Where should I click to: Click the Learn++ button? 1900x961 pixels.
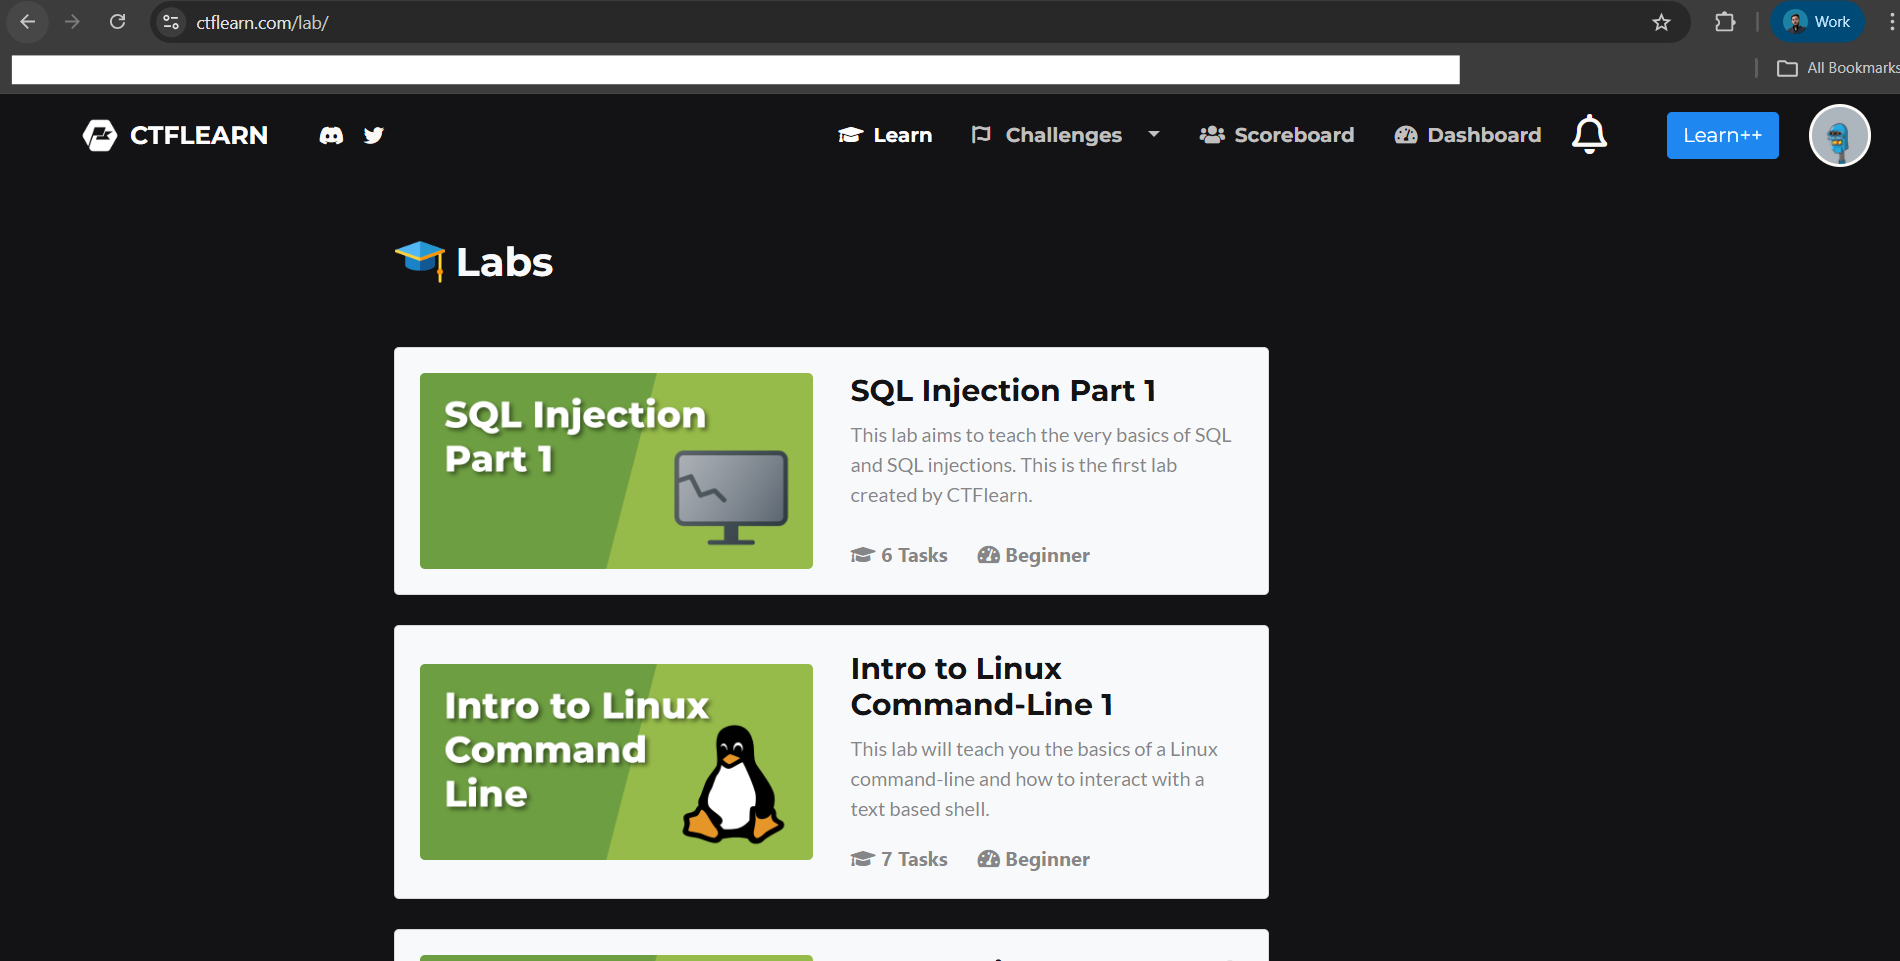click(x=1722, y=135)
